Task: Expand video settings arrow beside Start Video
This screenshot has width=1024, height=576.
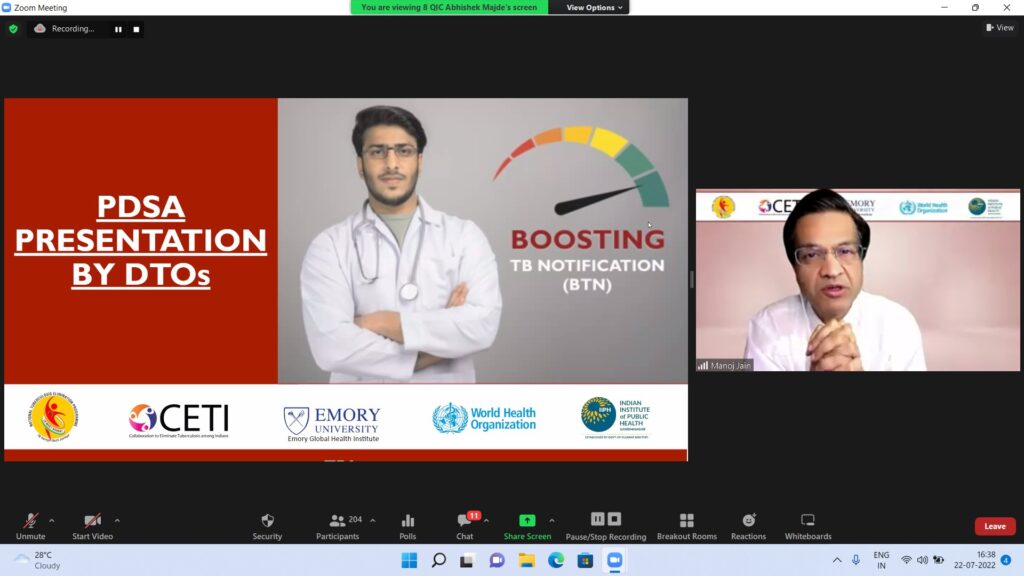Action: tap(117, 520)
